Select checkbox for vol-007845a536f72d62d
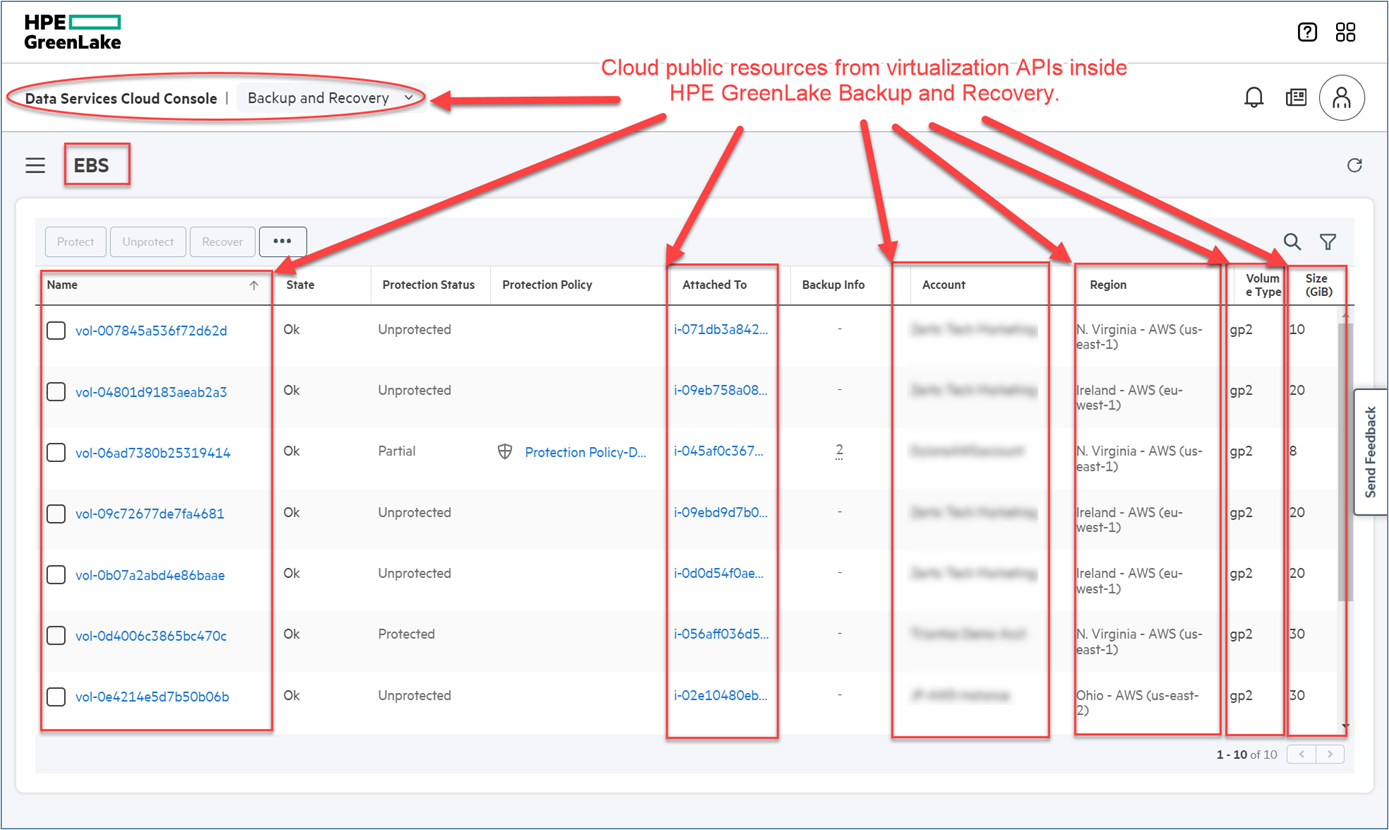Image resolution: width=1389 pixels, height=830 pixels. [x=56, y=331]
